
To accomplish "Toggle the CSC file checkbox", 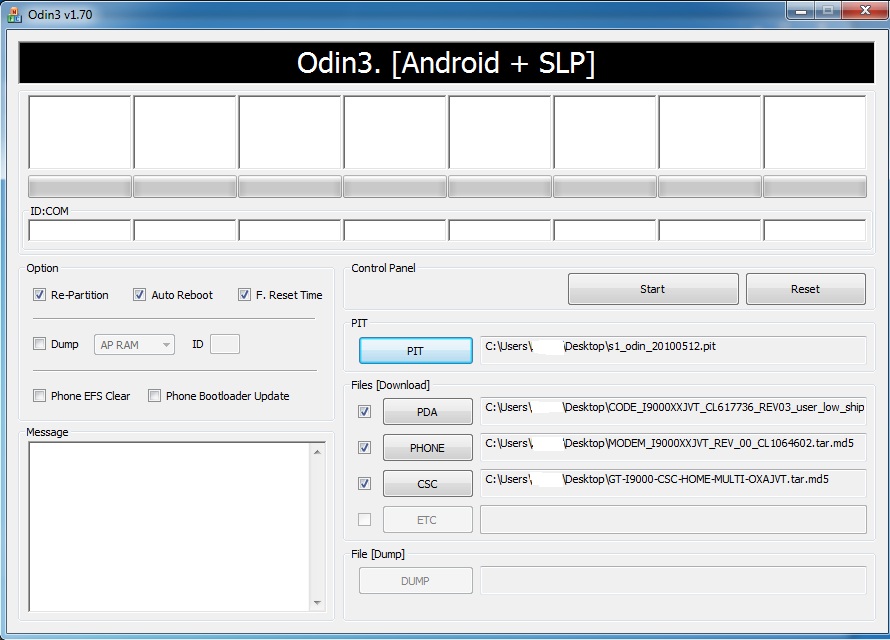I will point(364,483).
